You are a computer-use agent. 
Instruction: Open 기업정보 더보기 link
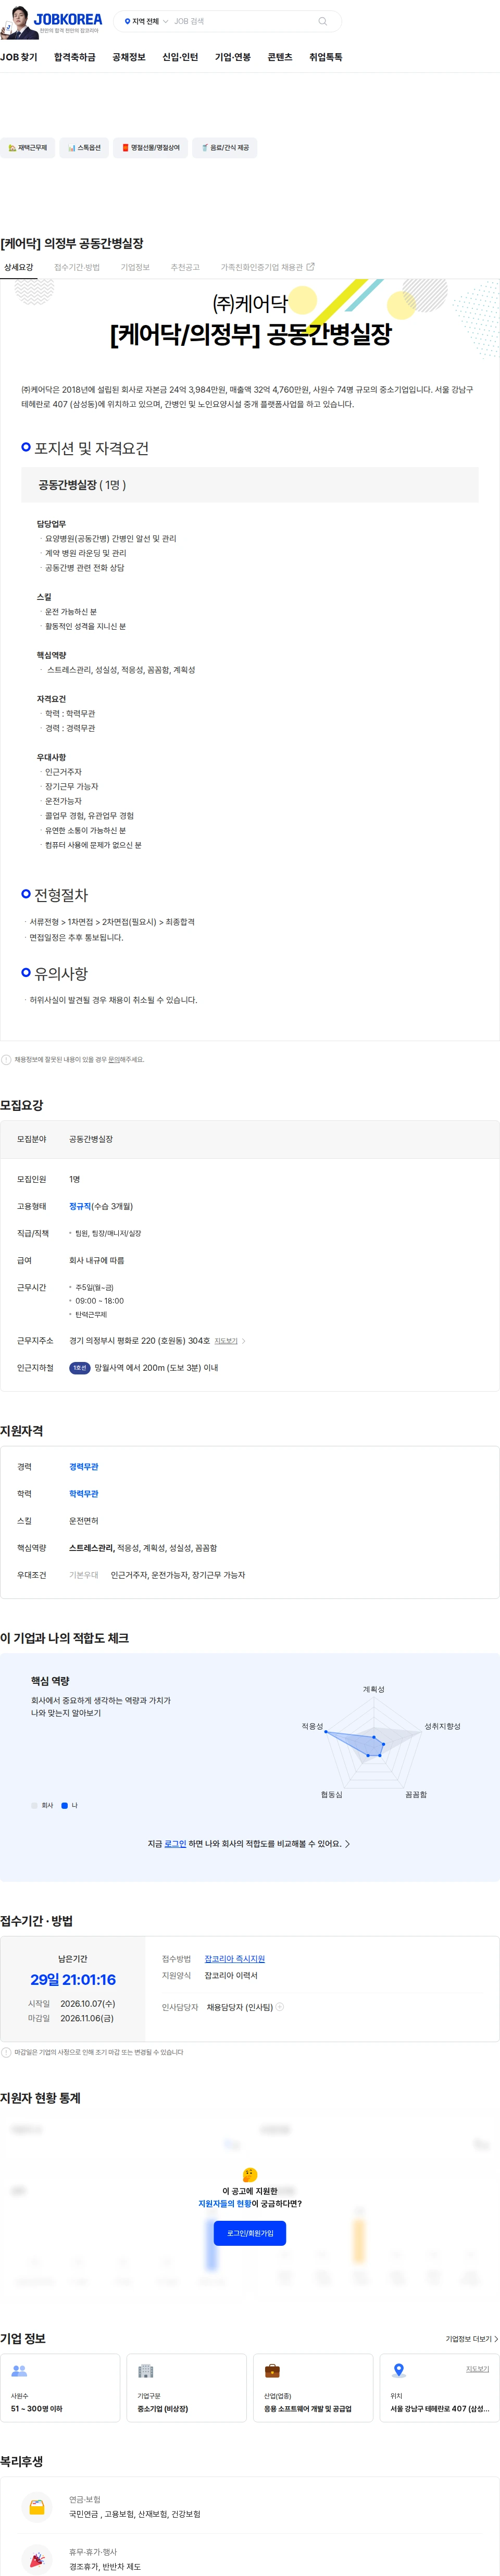pos(472,2338)
